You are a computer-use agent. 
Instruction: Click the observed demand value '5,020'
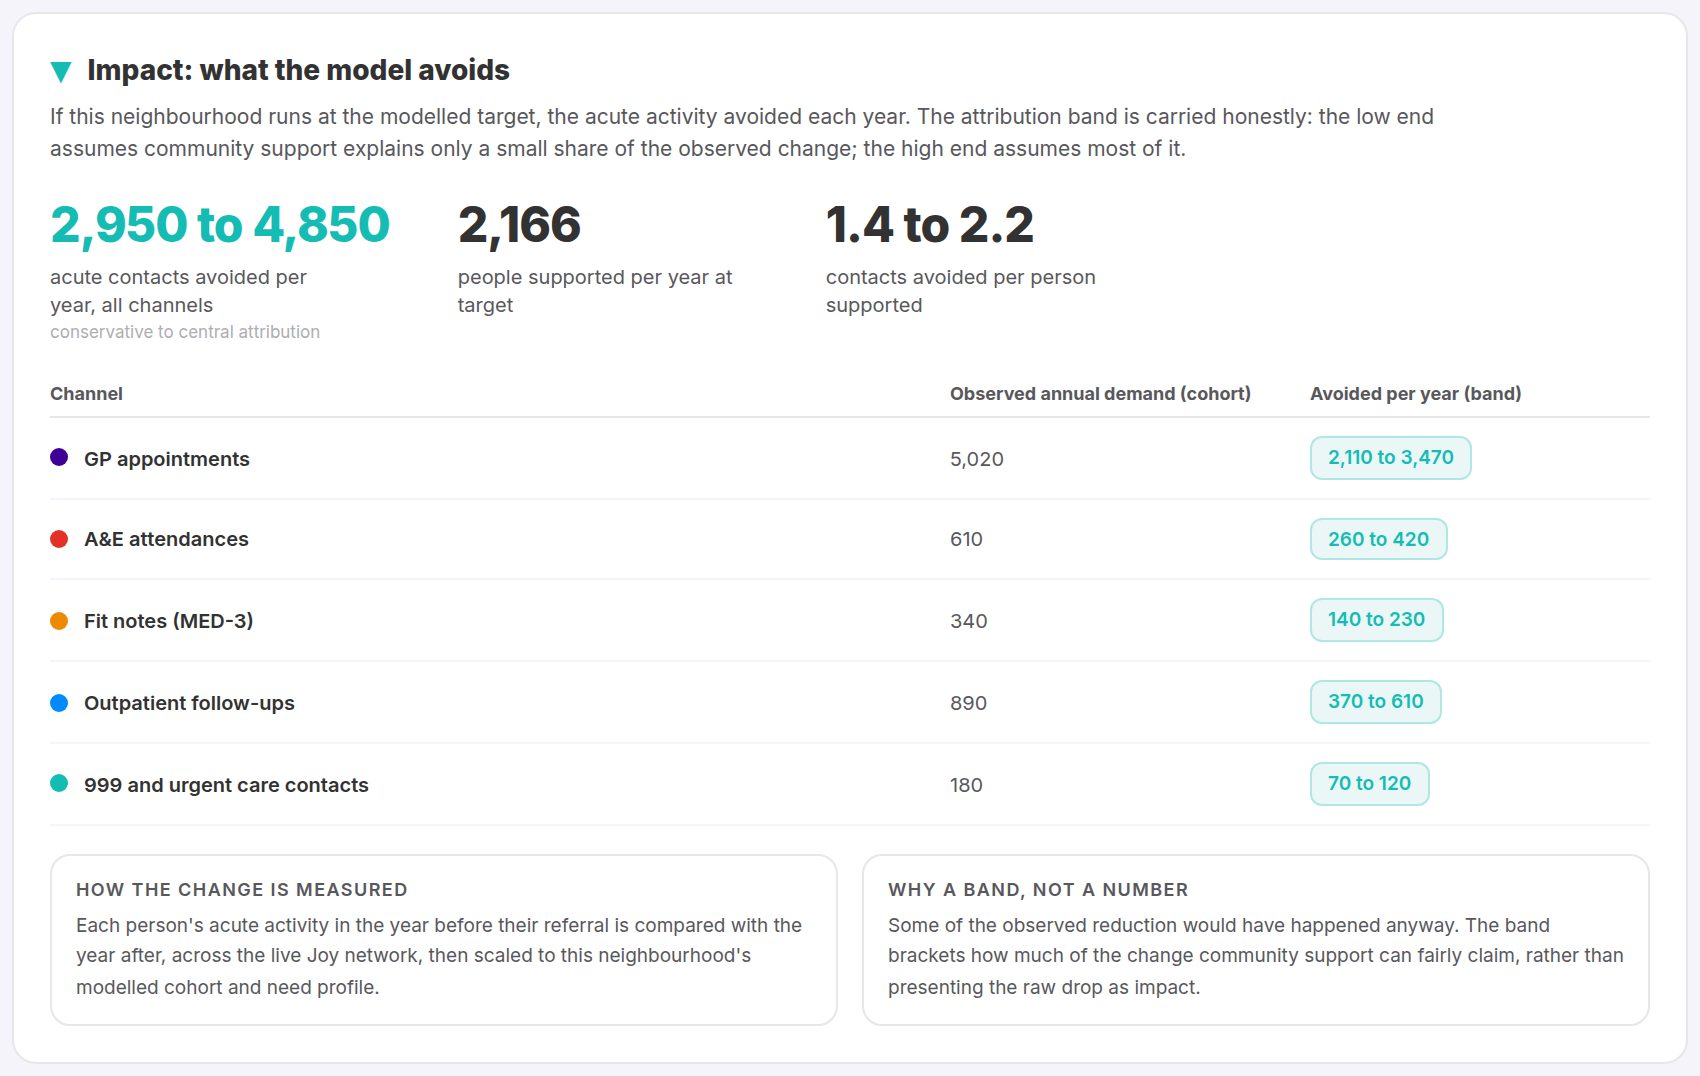click(977, 459)
